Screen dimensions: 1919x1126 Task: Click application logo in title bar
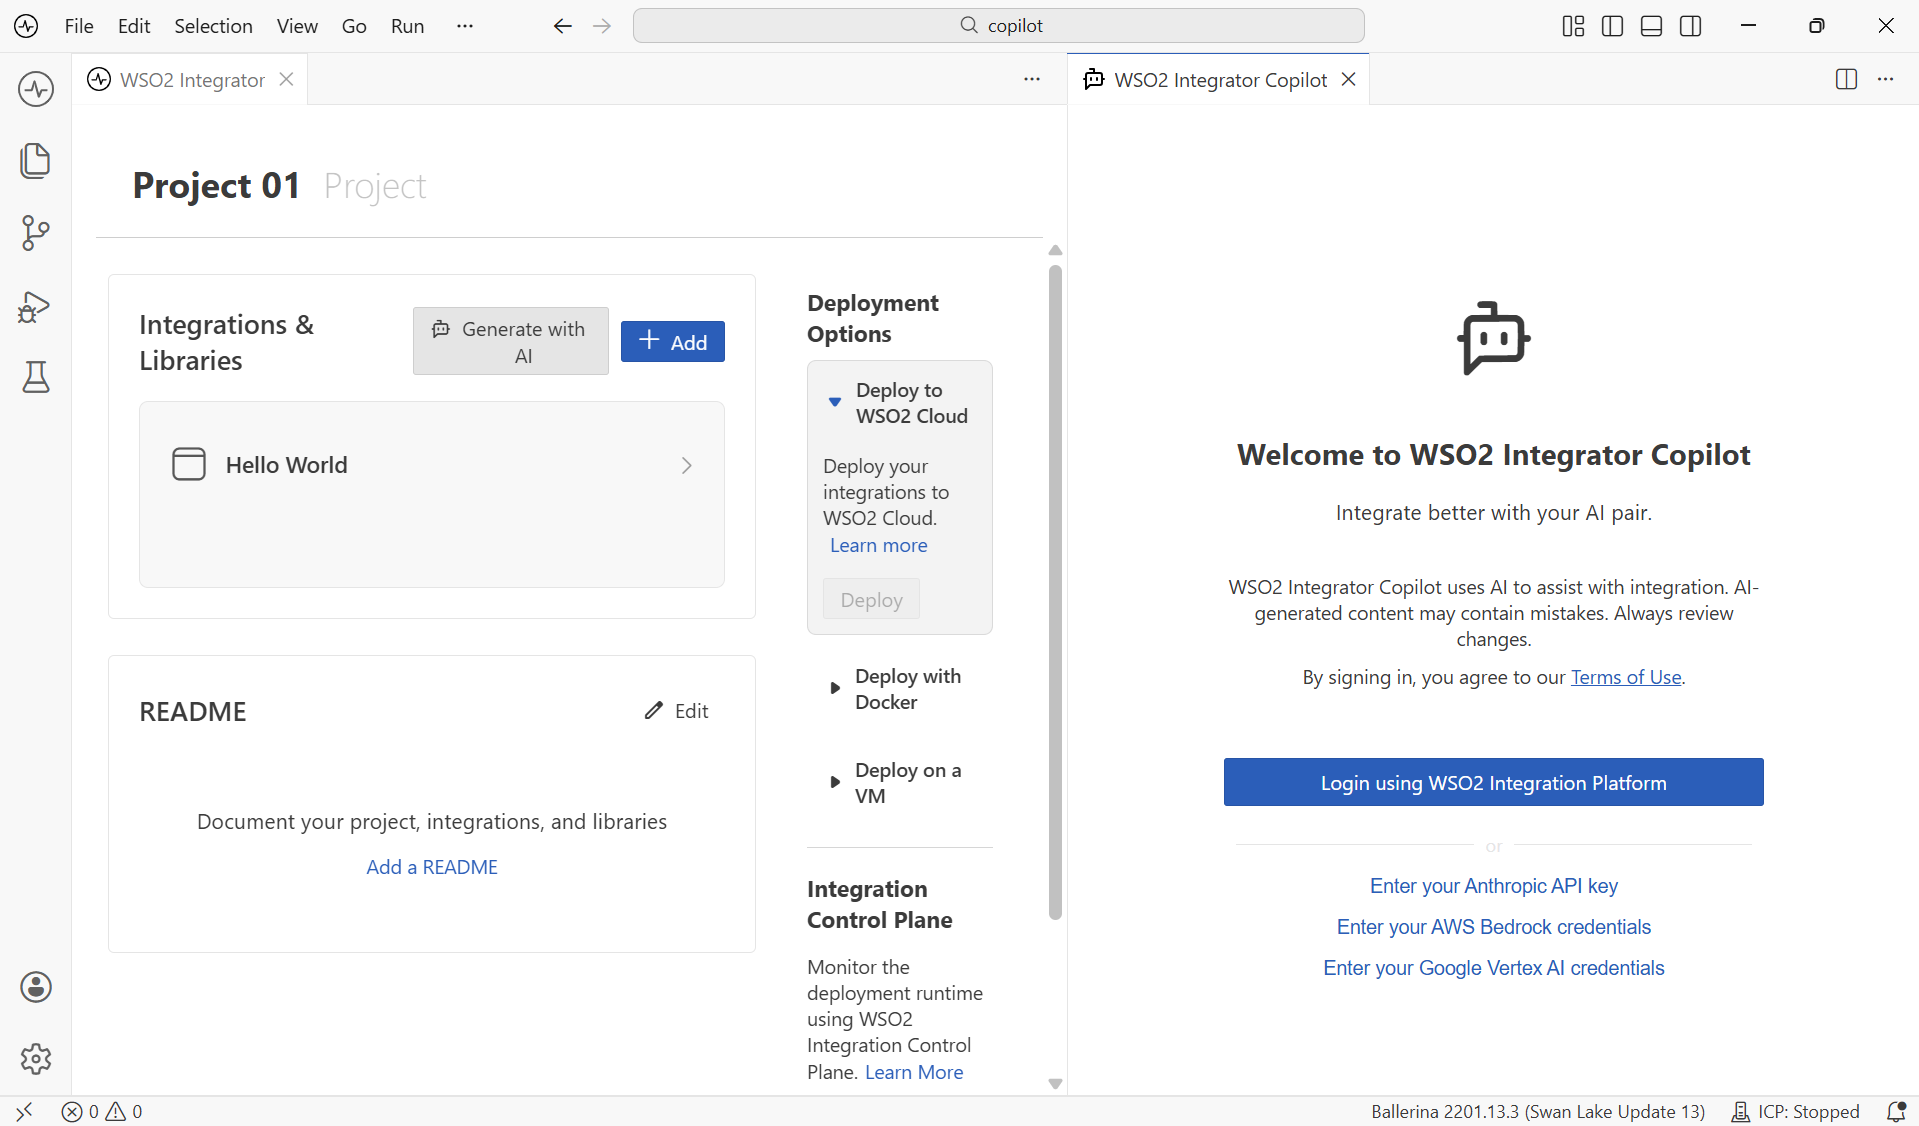coord(27,26)
